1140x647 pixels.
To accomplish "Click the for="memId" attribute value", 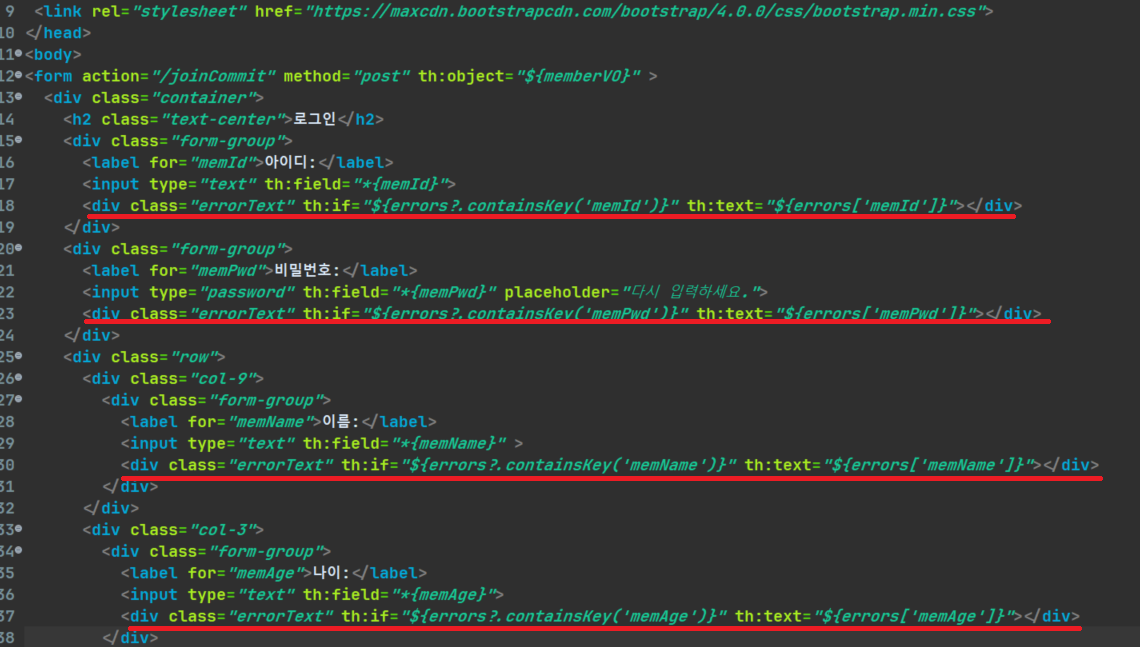I will click(x=221, y=163).
